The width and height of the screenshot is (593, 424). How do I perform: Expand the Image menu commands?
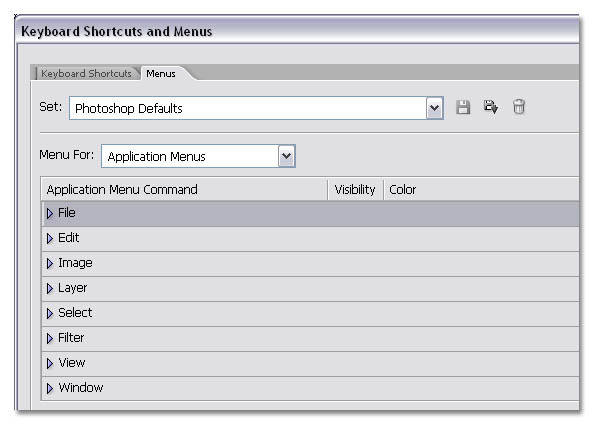pos(50,263)
